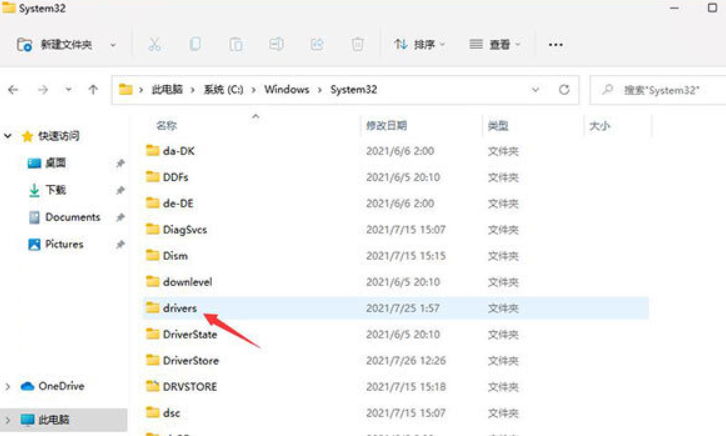Select the DDFs folder
The width and height of the screenshot is (726, 436).
point(175,177)
